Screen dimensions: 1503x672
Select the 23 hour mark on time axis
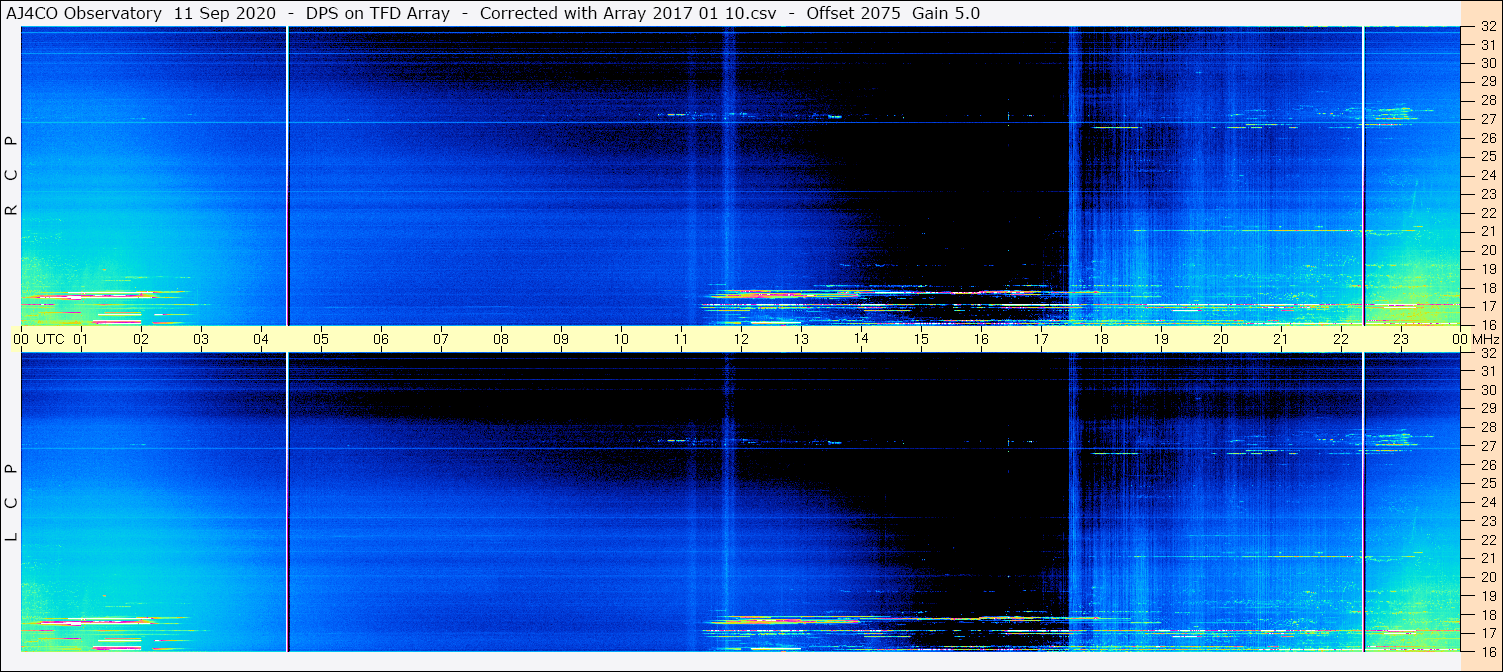point(1401,339)
